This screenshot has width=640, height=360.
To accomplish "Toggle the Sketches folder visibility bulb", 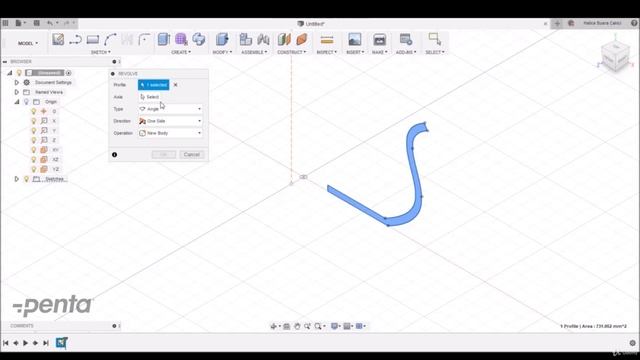I will coord(26,179).
